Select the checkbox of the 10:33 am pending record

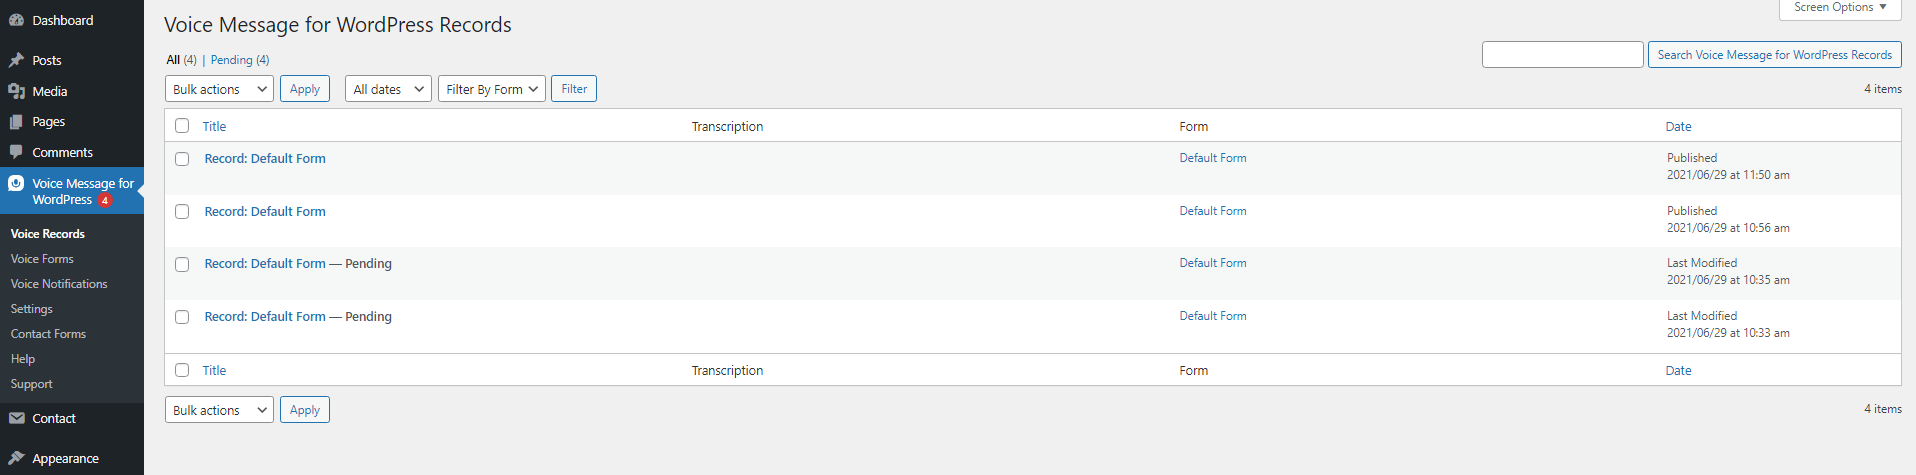click(182, 317)
